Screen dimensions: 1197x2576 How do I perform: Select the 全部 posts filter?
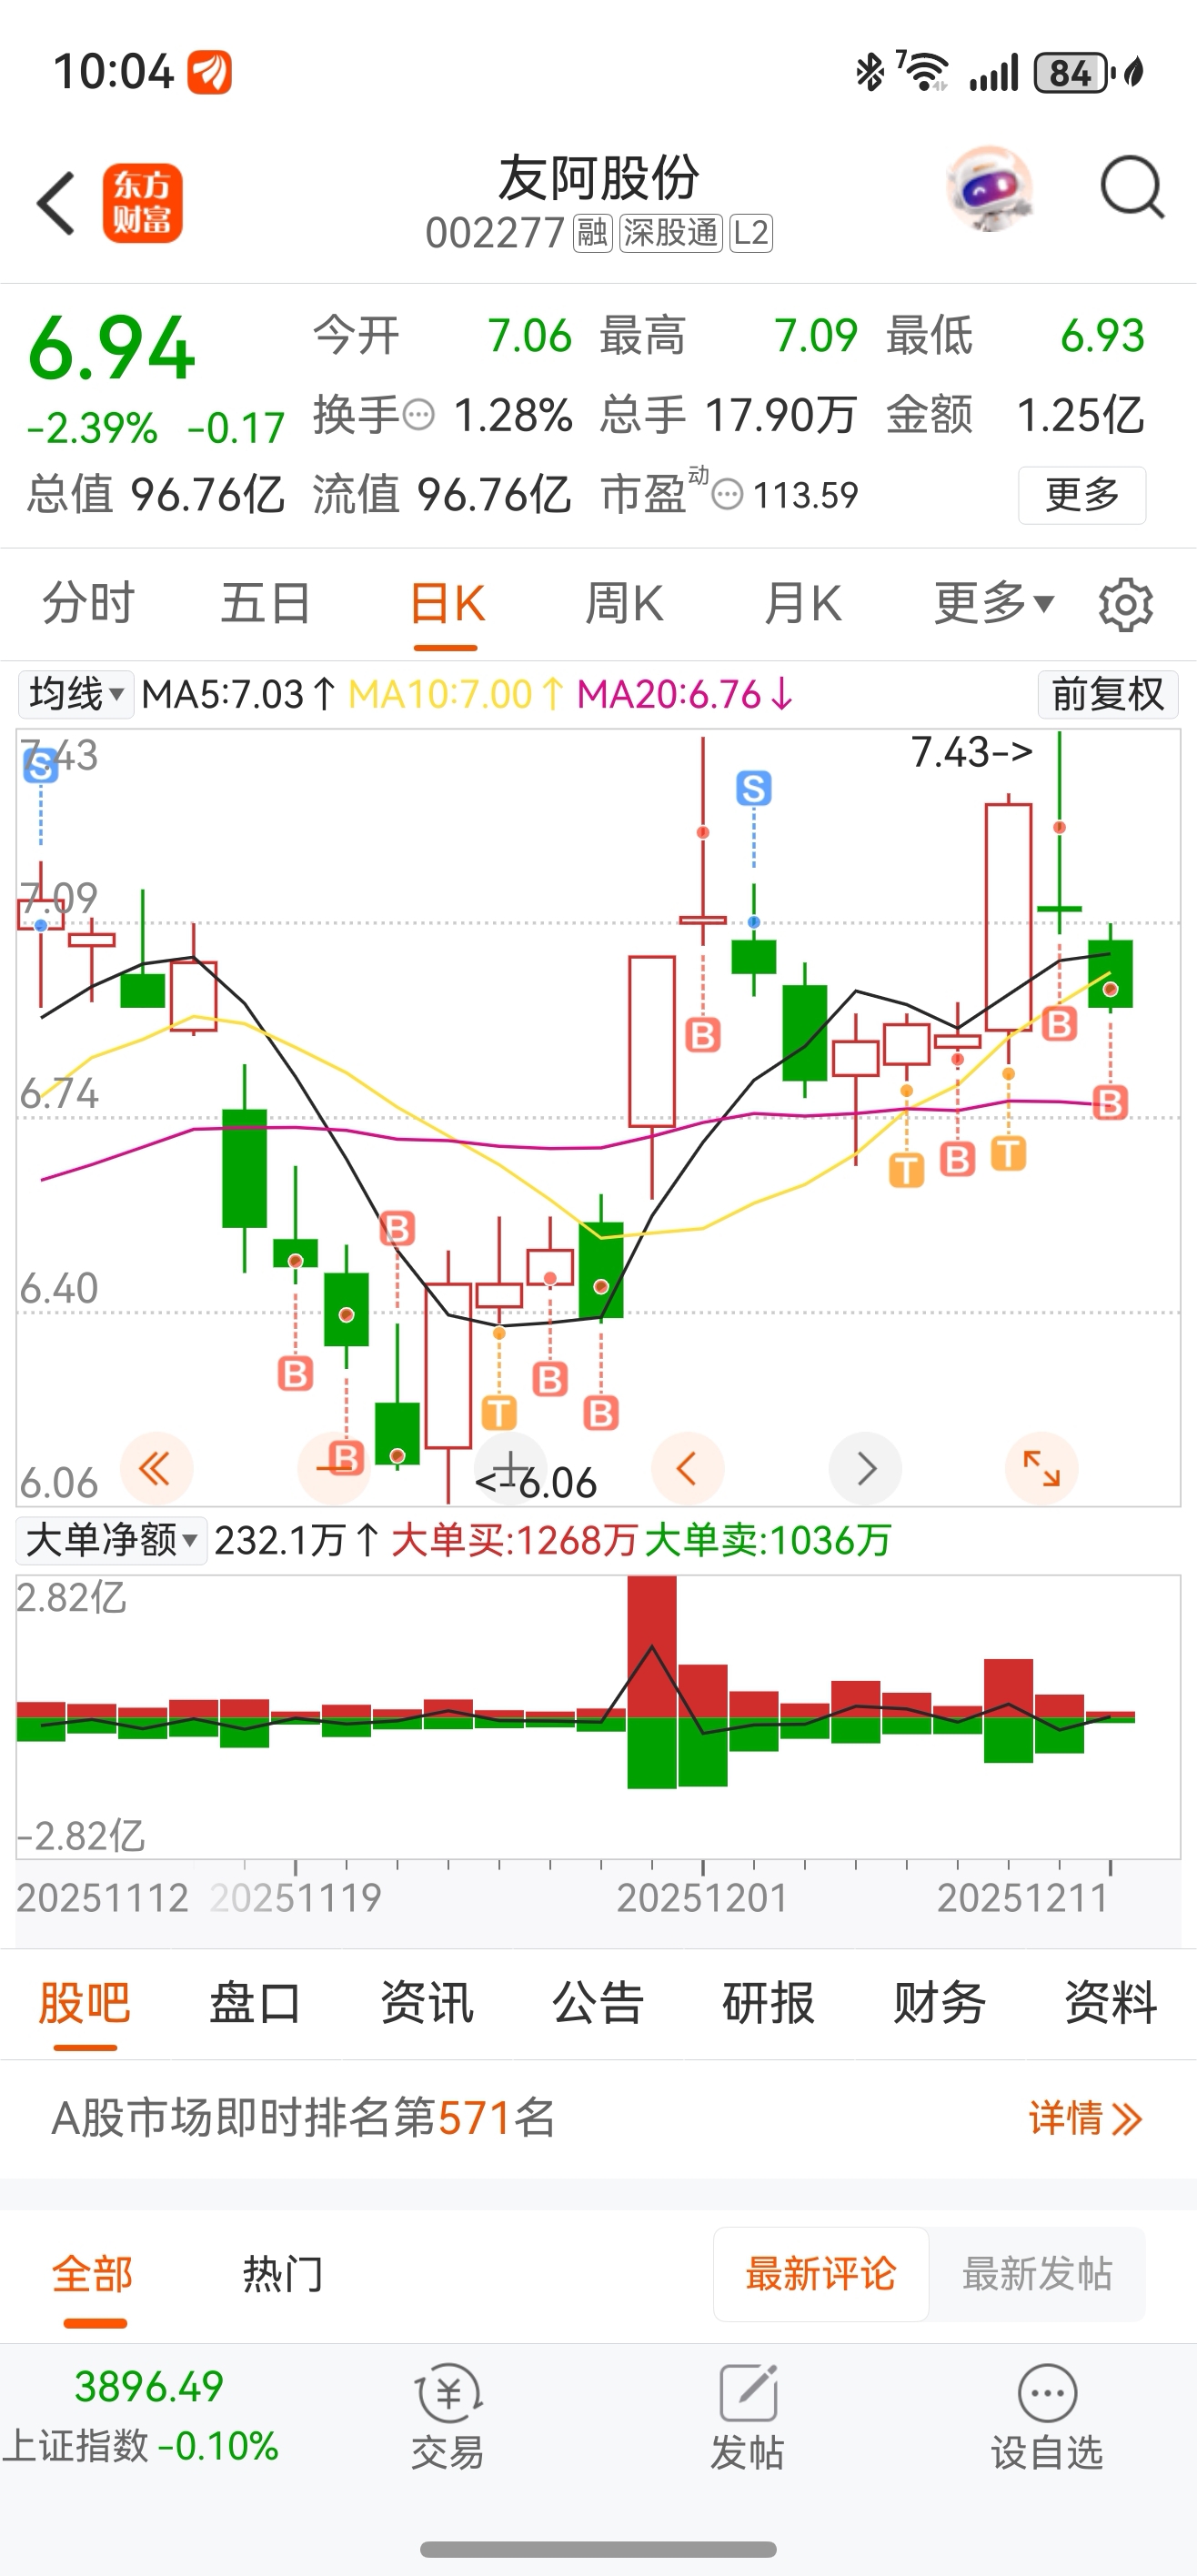[93, 2274]
